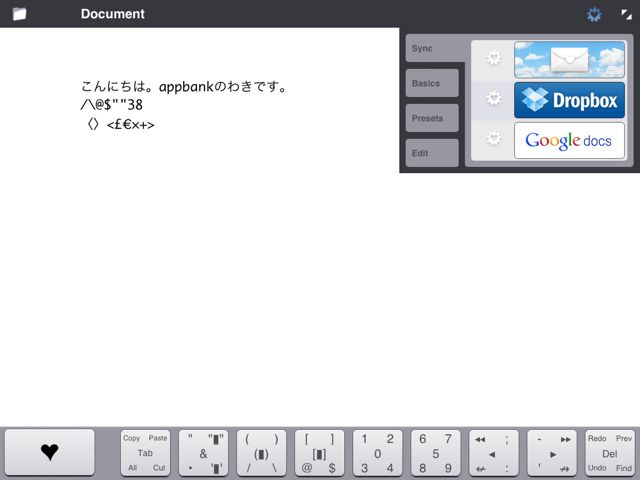Open the gear beside the Google docs option
The width and height of the screenshot is (640, 480).
click(x=494, y=139)
